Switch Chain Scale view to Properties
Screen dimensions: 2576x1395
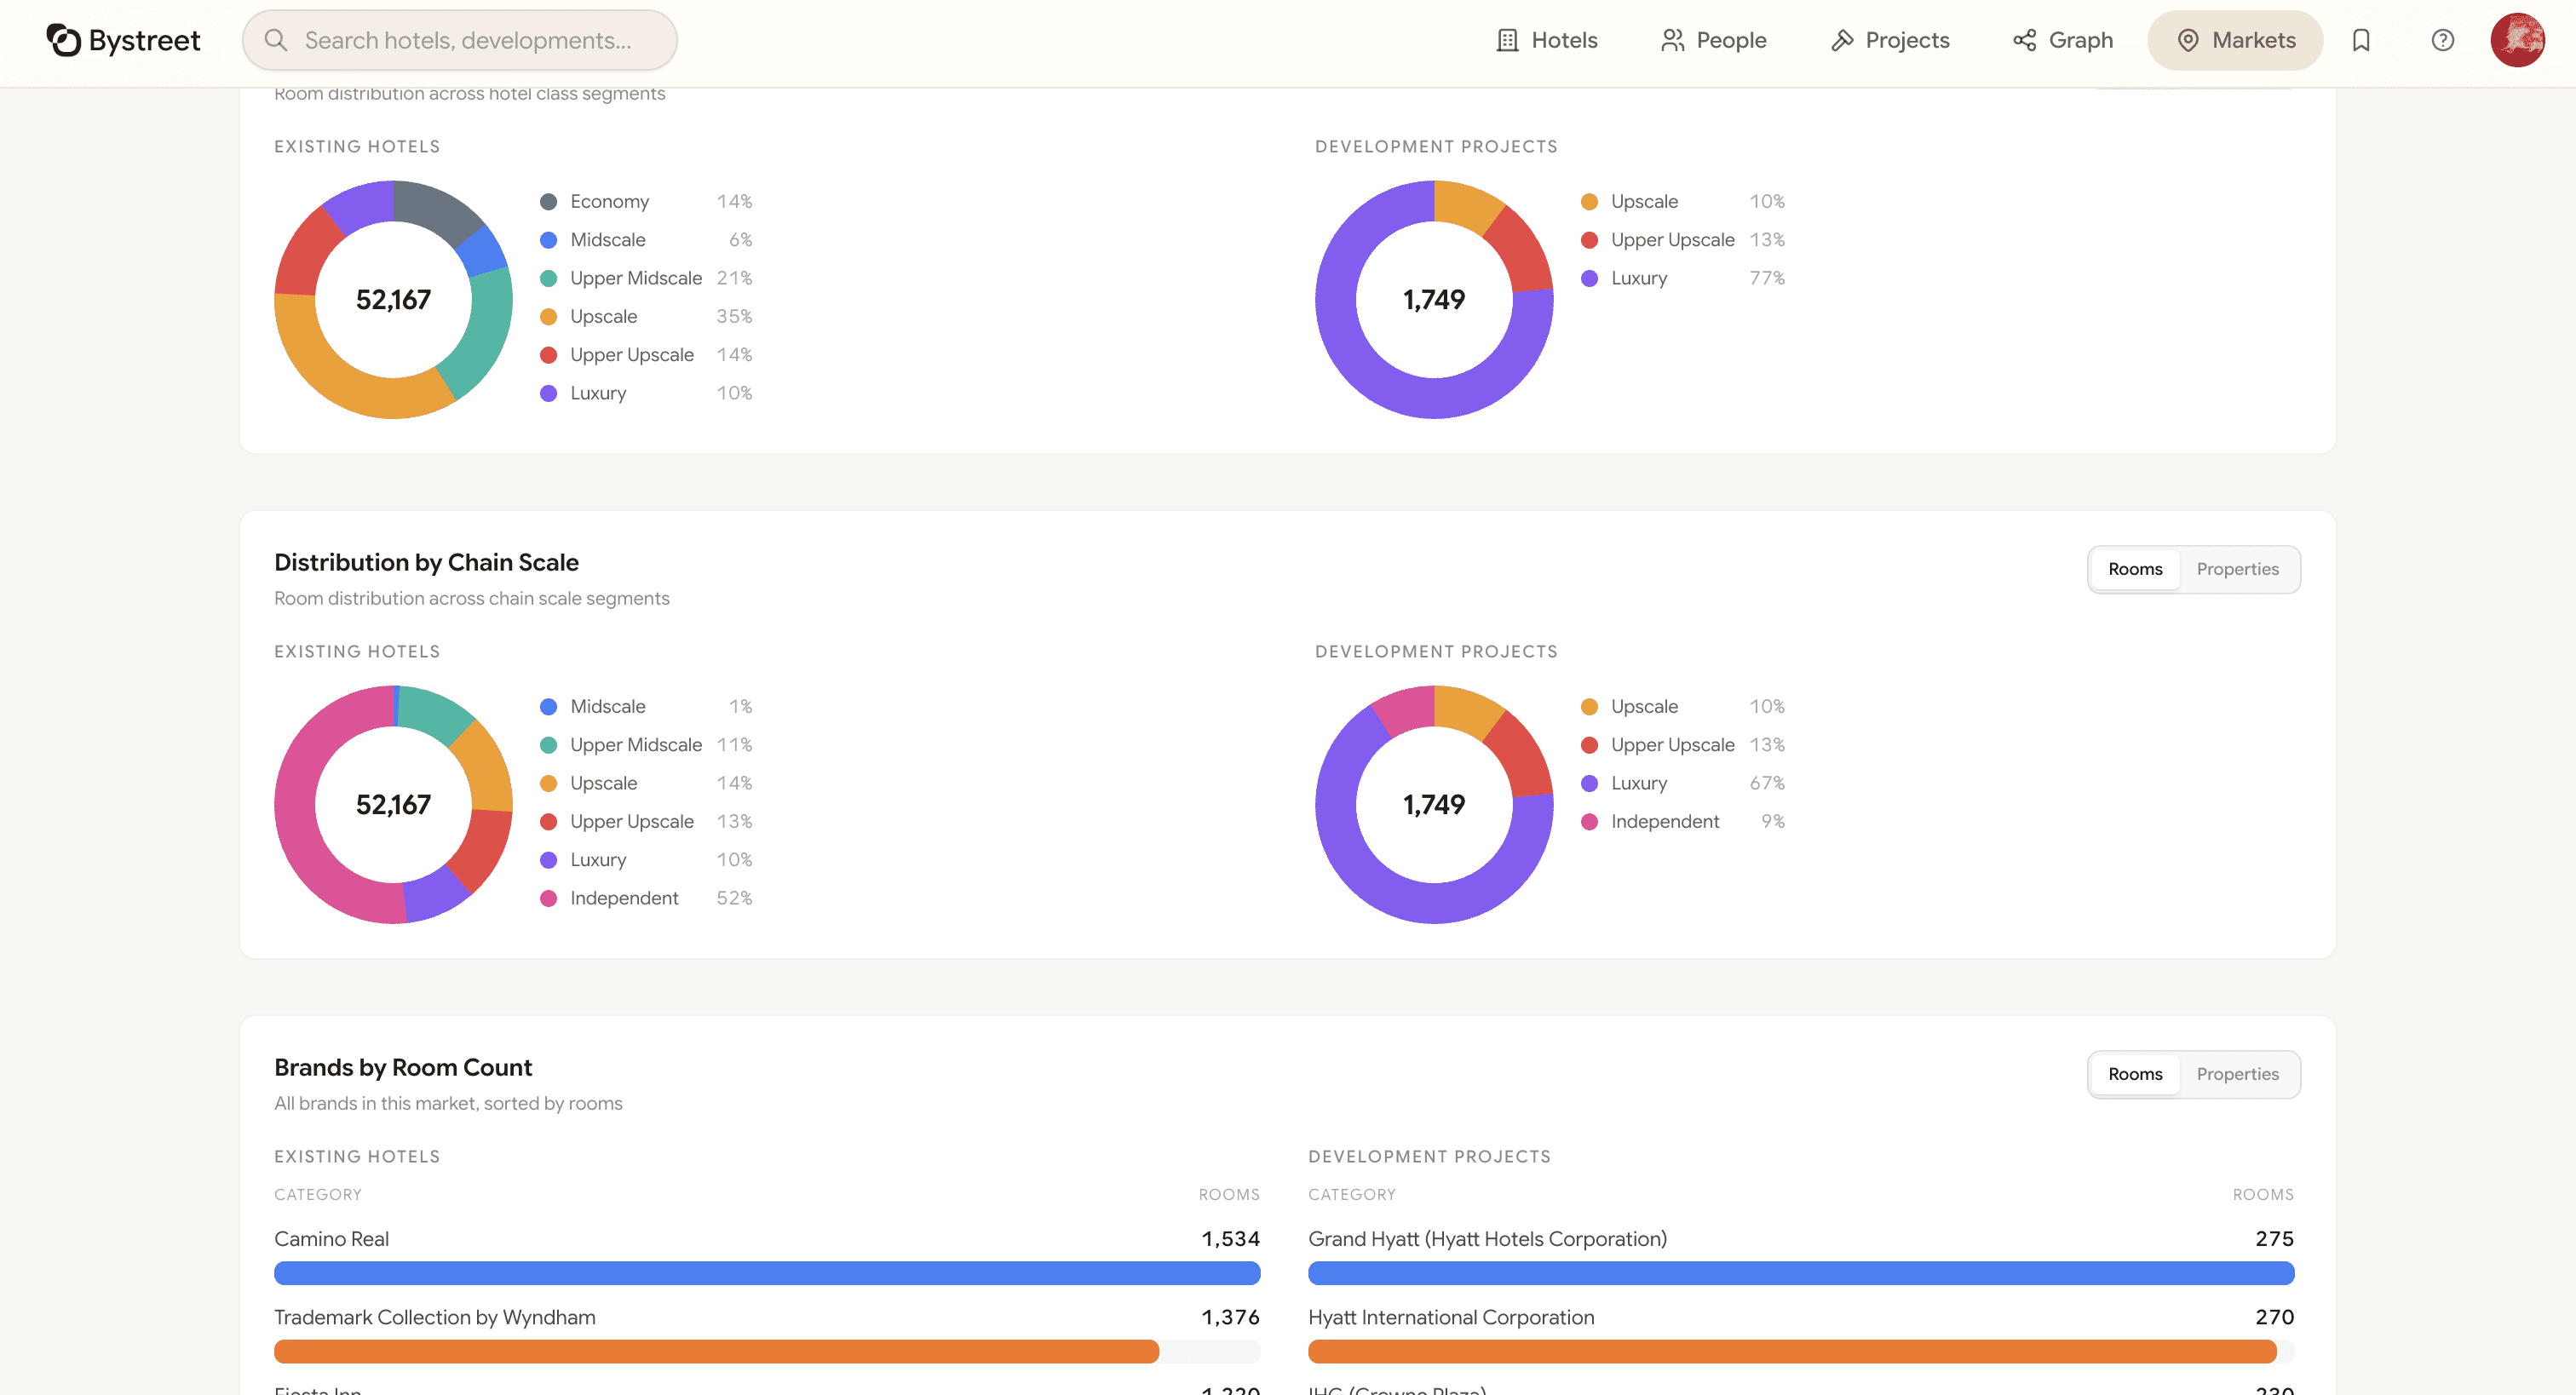point(2237,569)
